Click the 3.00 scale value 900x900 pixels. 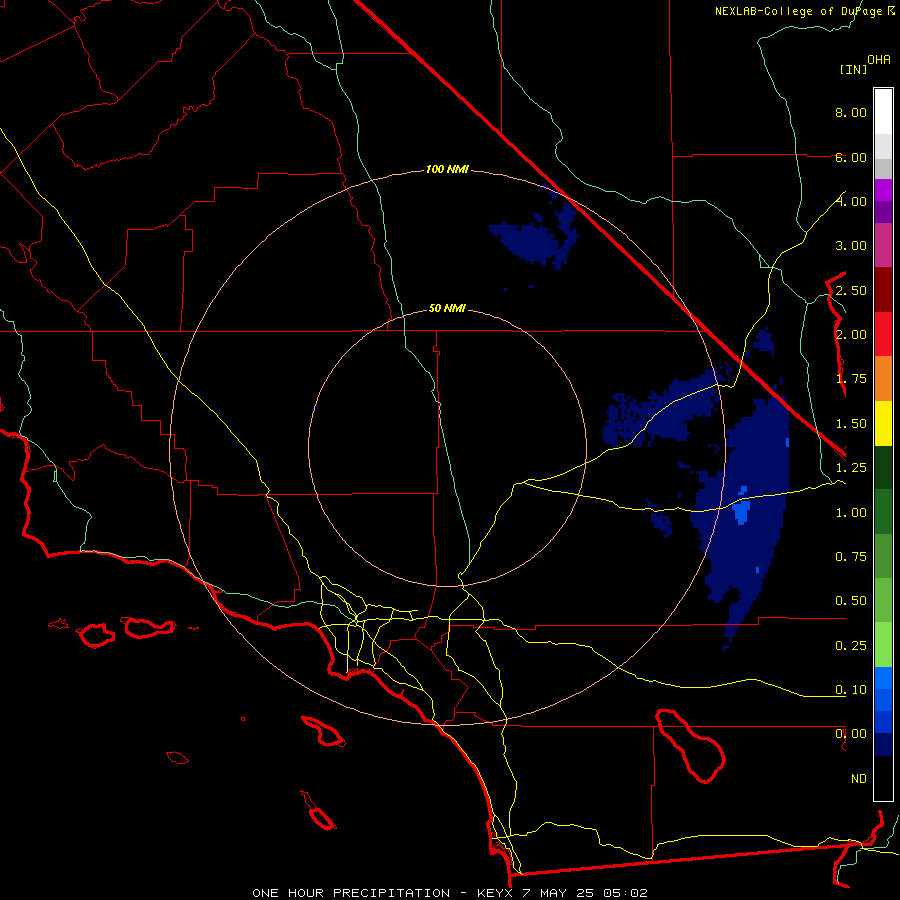[851, 246]
